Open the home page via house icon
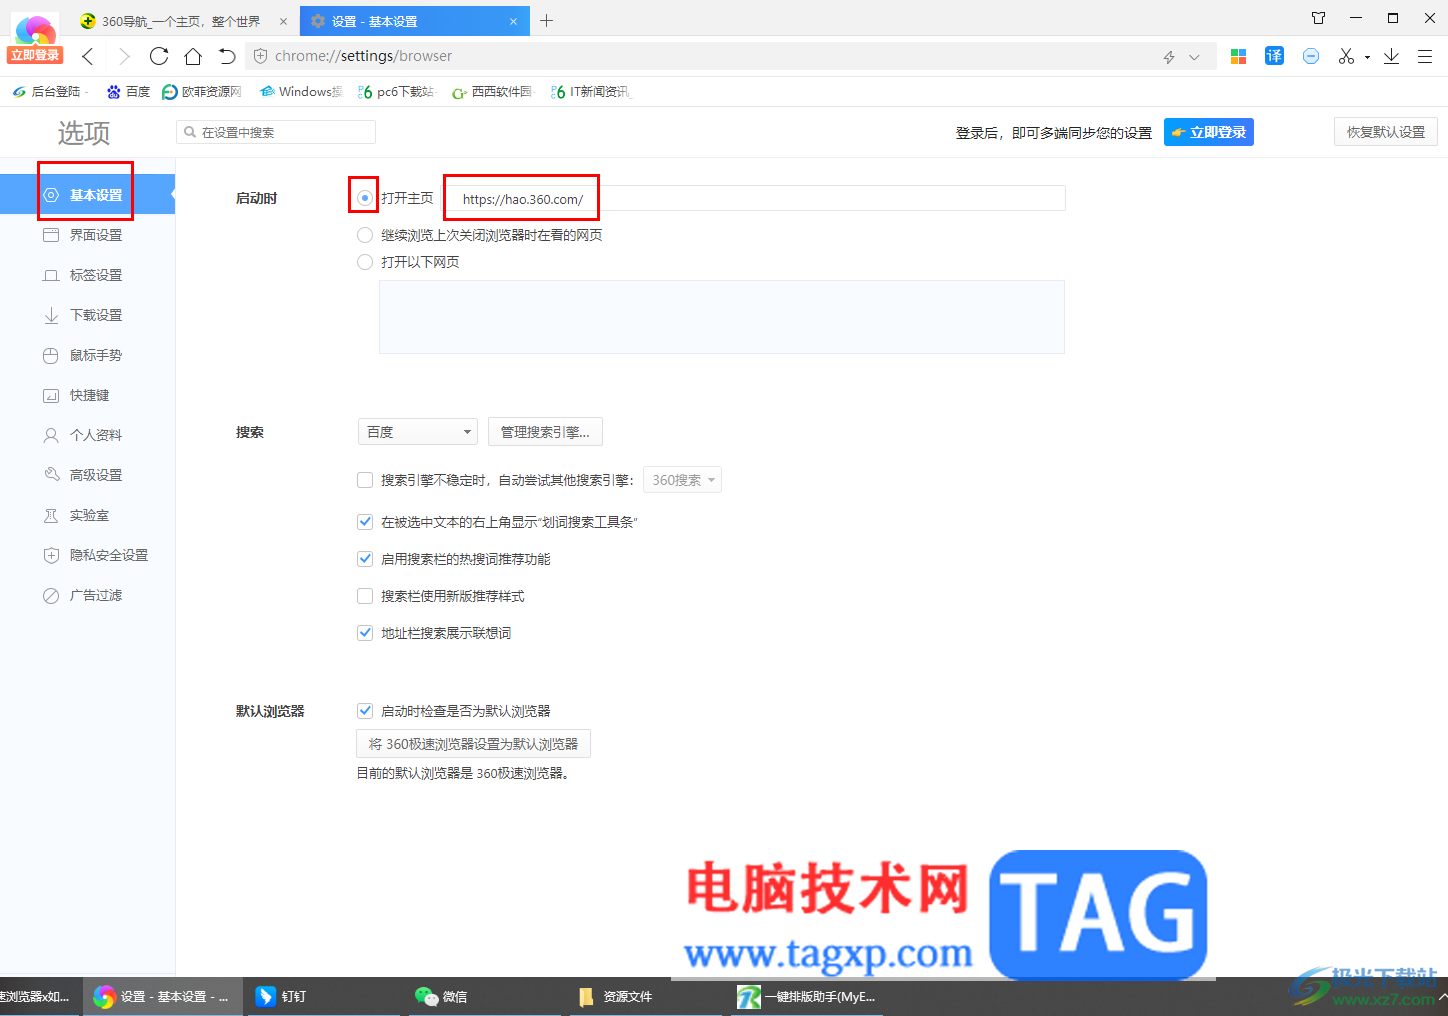Screen dimensions: 1448x1016 (x=193, y=56)
